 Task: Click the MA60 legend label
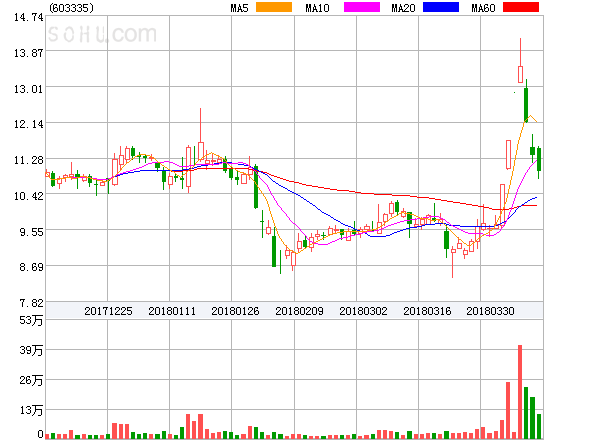tap(483, 8)
